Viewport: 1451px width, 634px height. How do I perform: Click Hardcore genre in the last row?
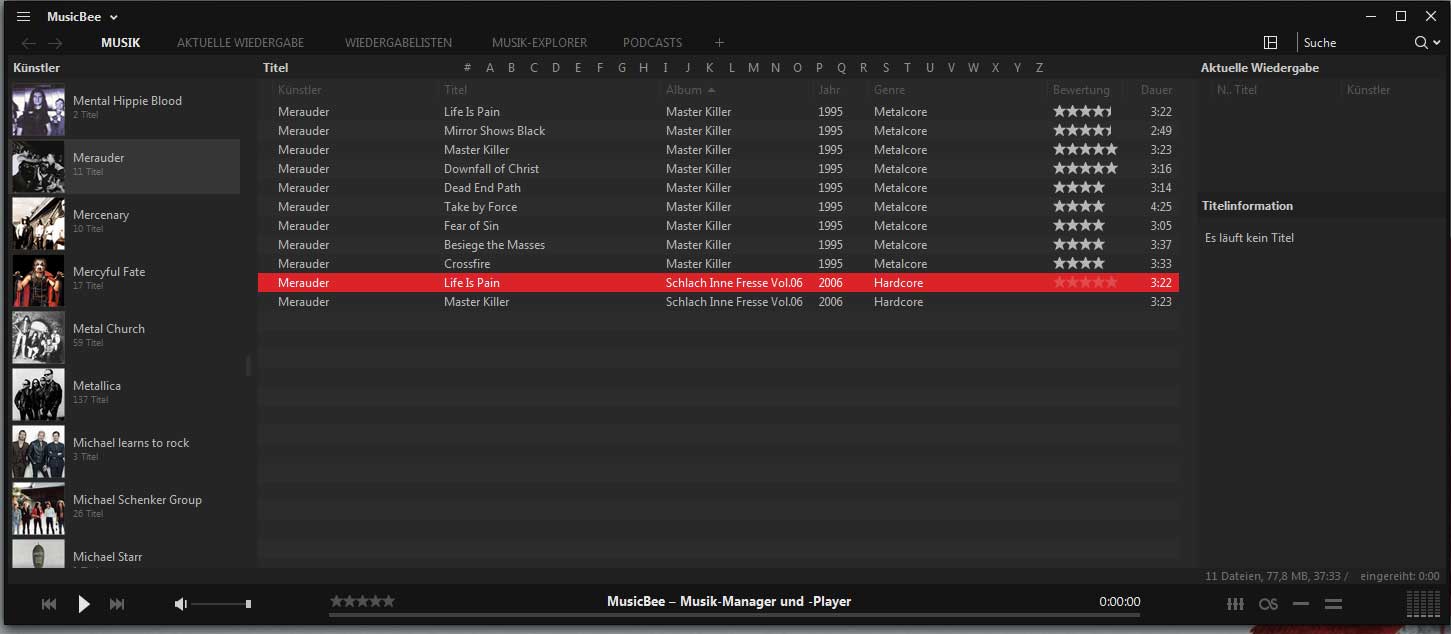898,302
